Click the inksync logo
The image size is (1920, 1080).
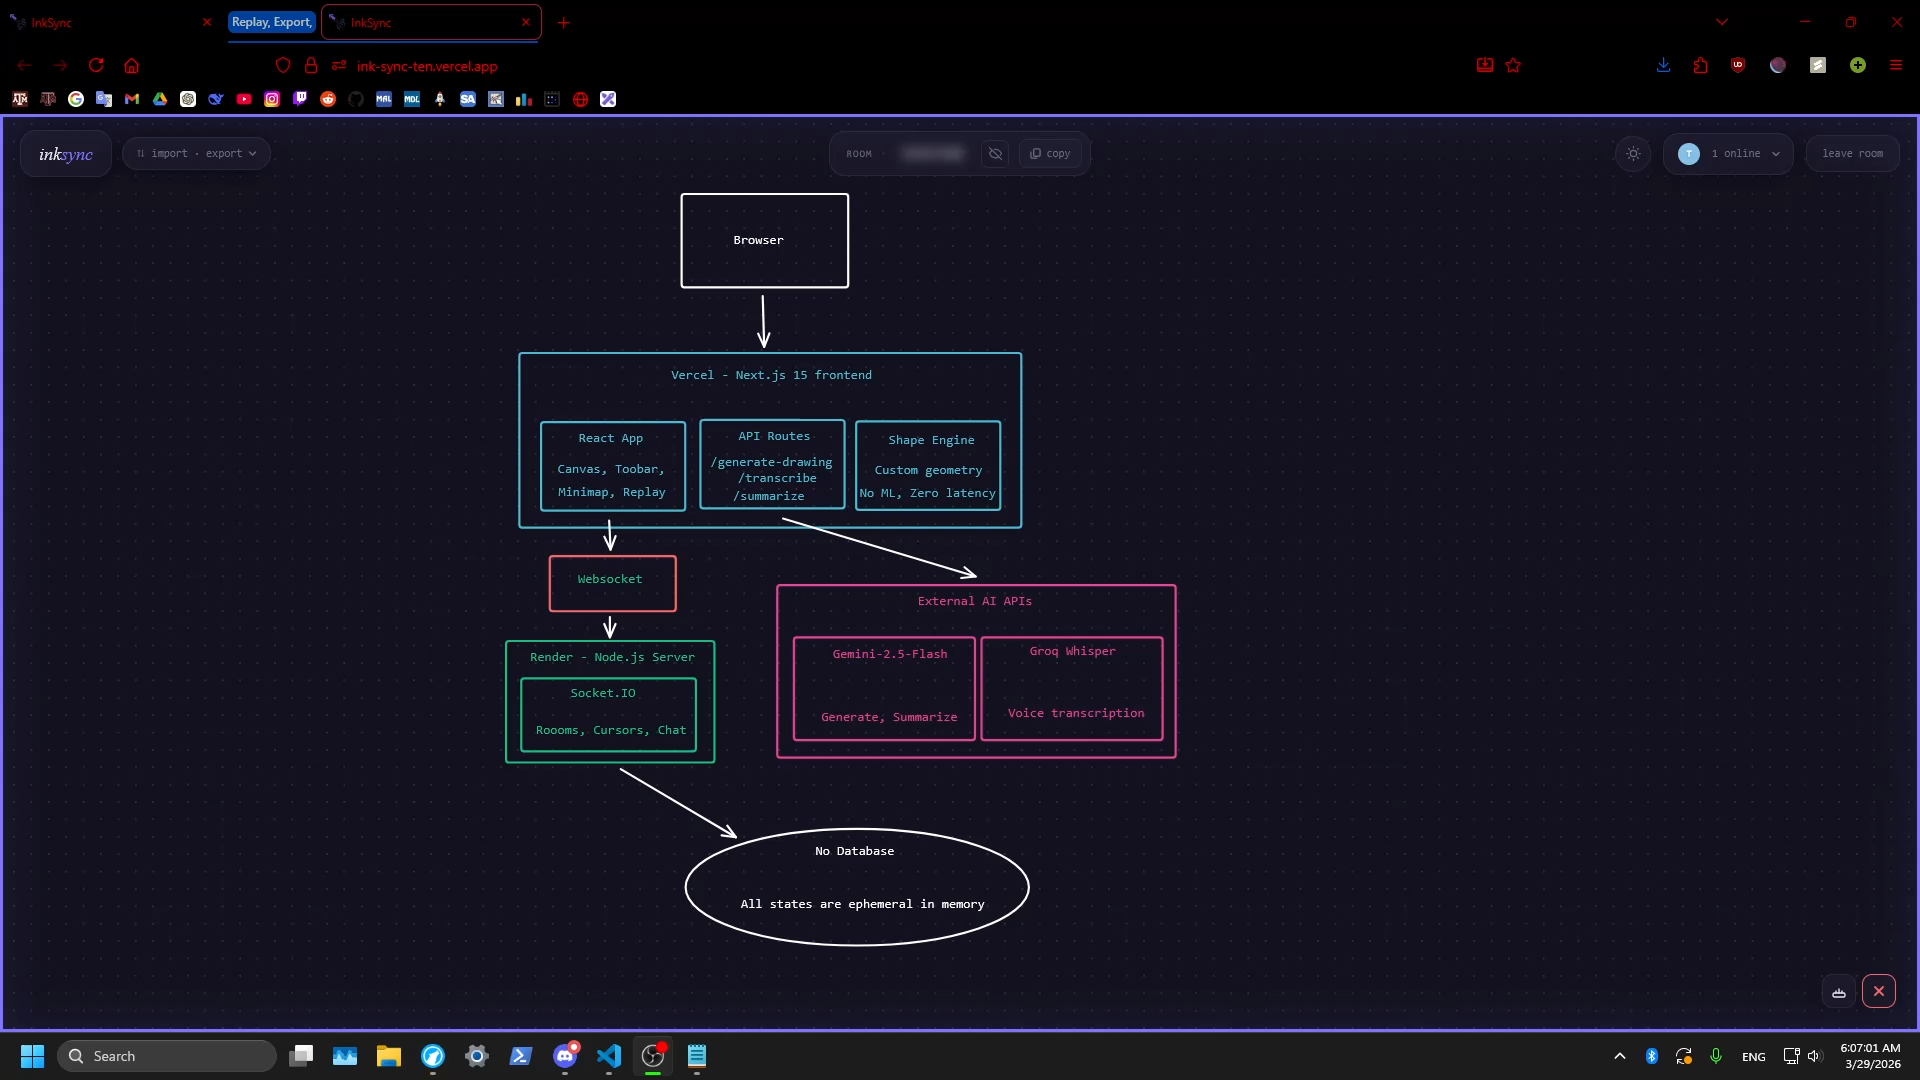click(66, 154)
